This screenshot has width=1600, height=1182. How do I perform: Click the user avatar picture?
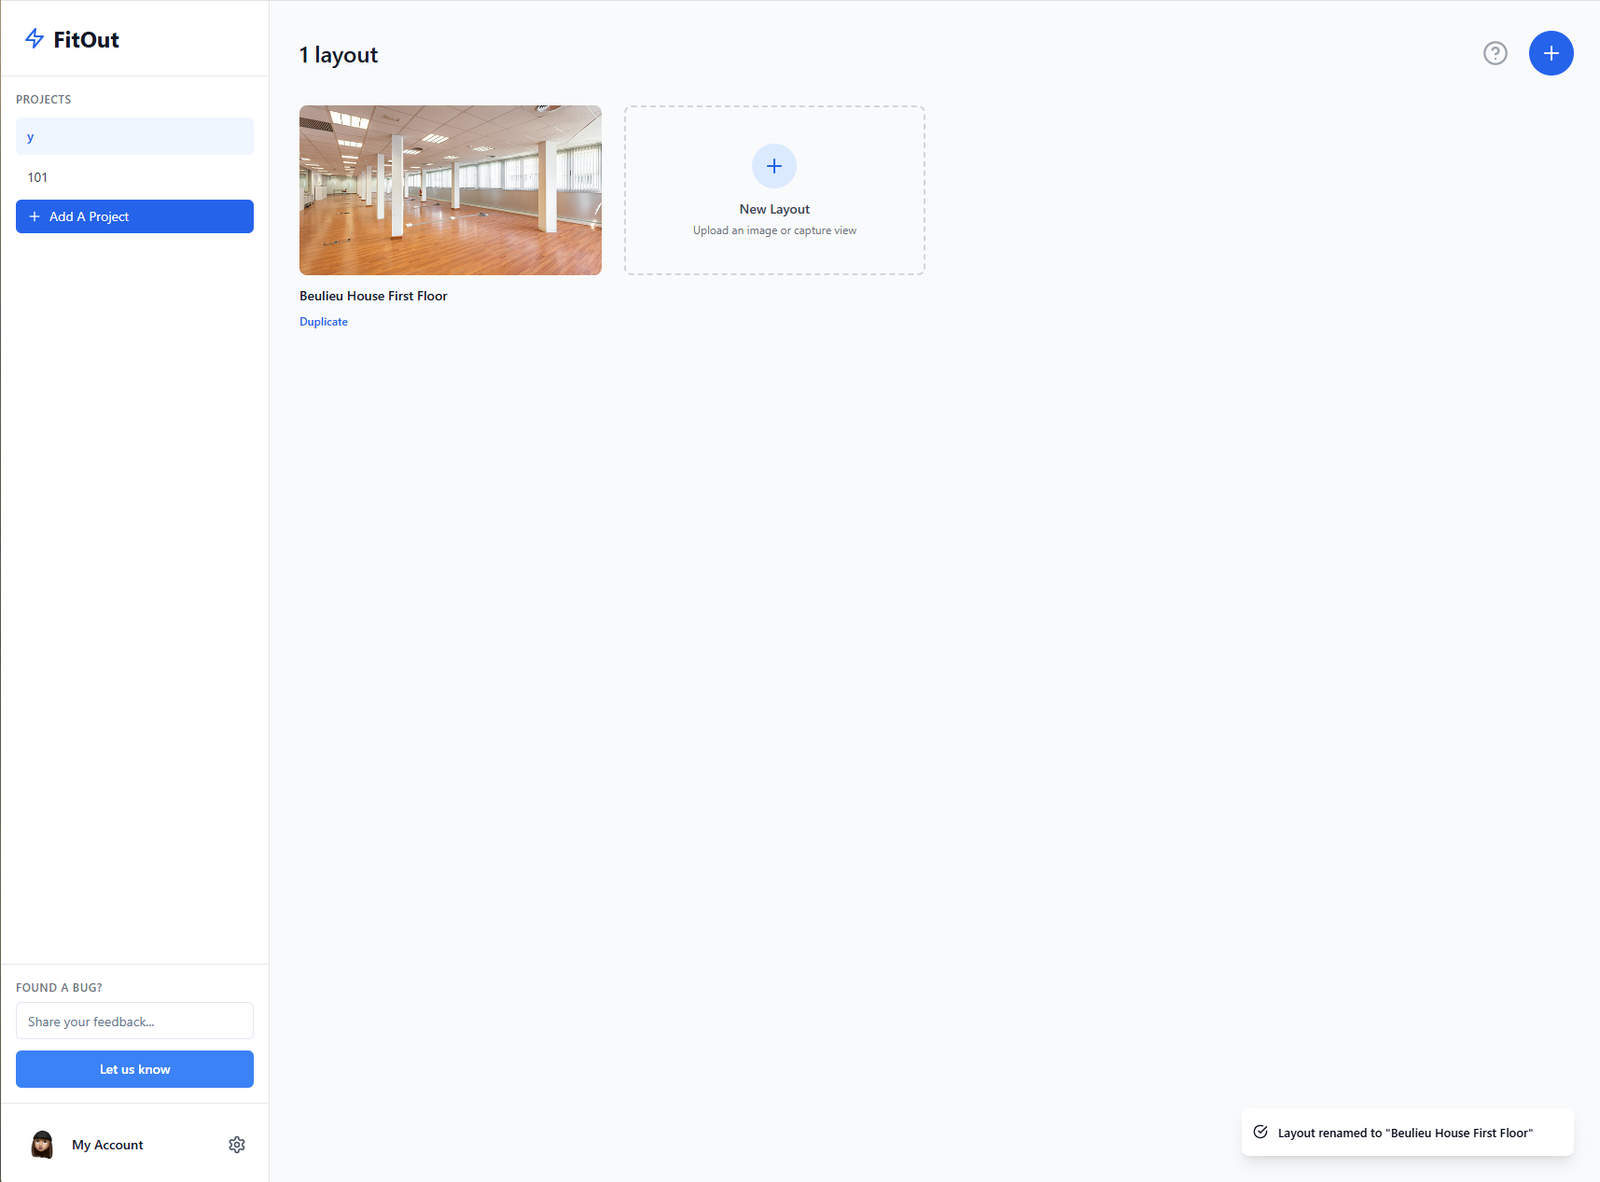(42, 1145)
